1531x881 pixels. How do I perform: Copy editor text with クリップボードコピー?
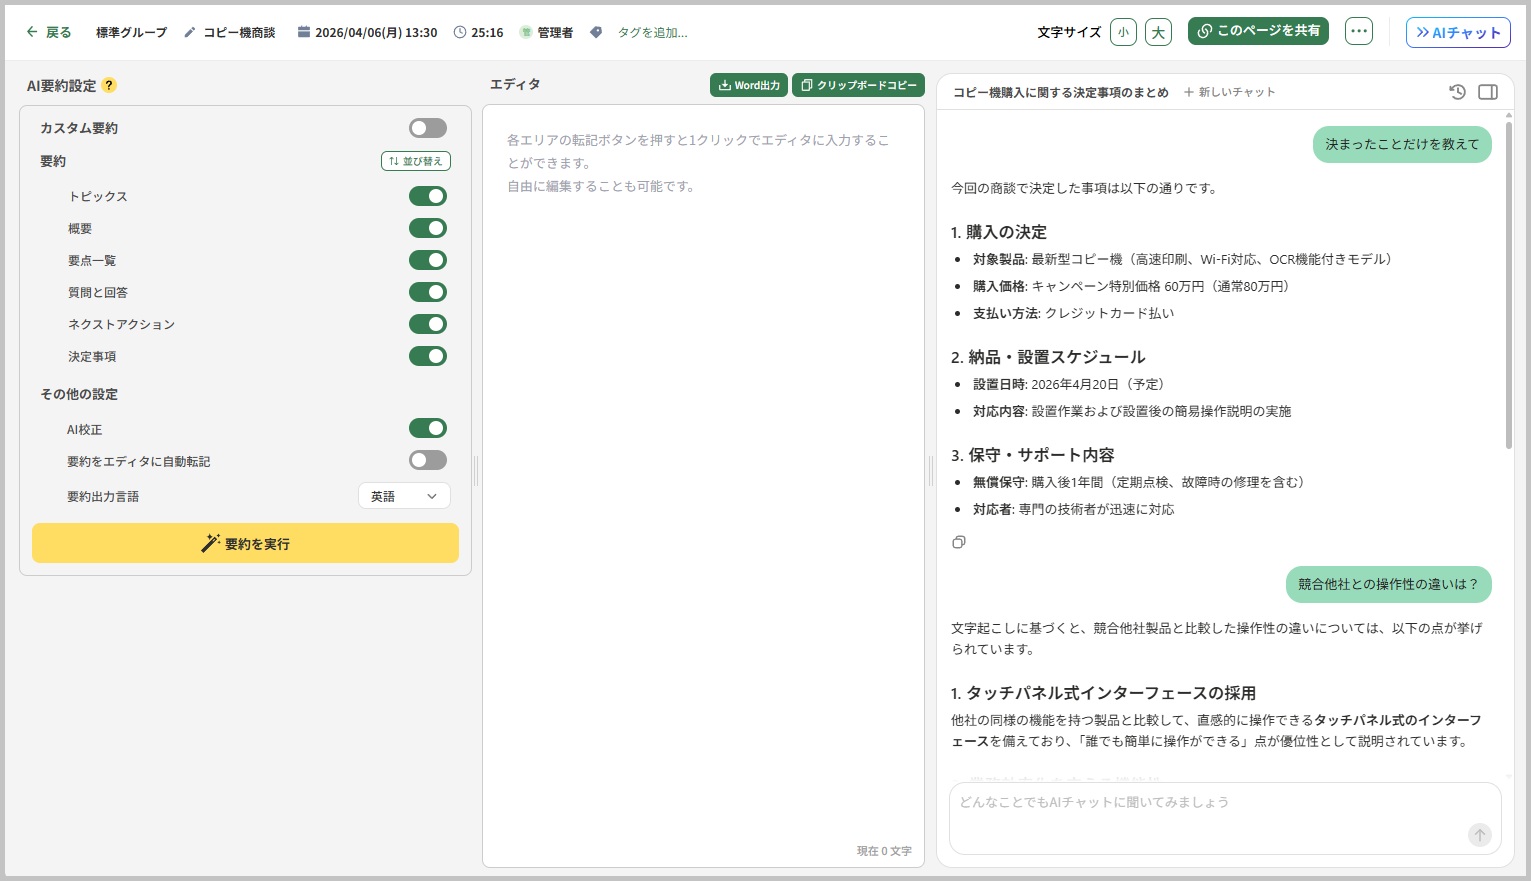(x=858, y=85)
